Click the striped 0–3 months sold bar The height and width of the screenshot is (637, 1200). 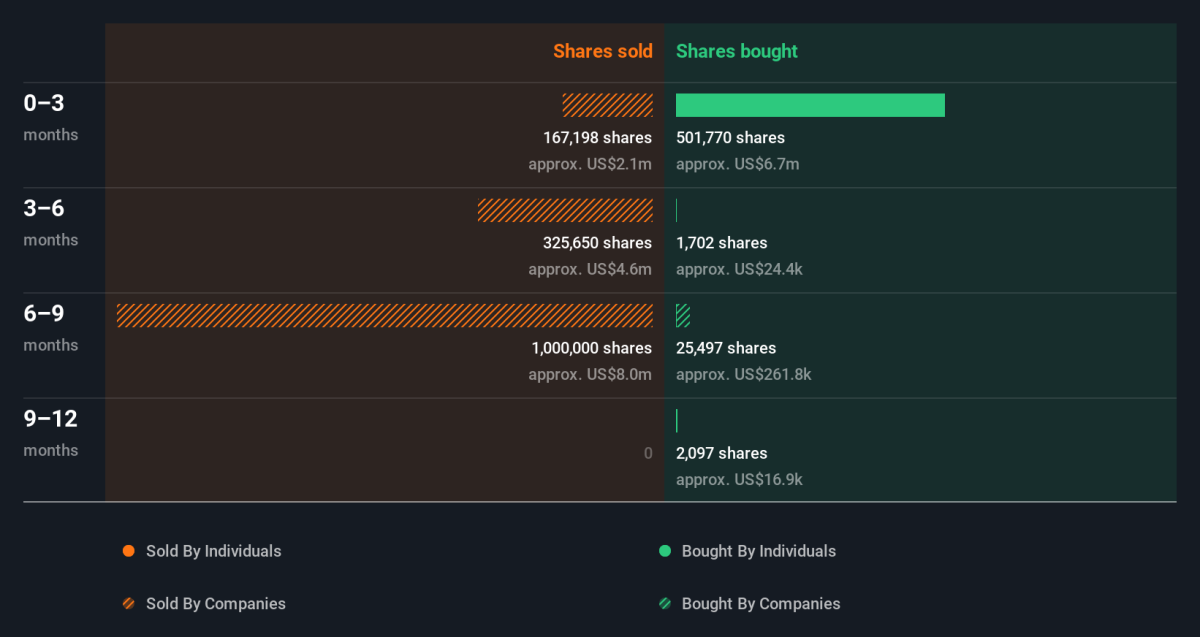pyautogui.click(x=607, y=105)
